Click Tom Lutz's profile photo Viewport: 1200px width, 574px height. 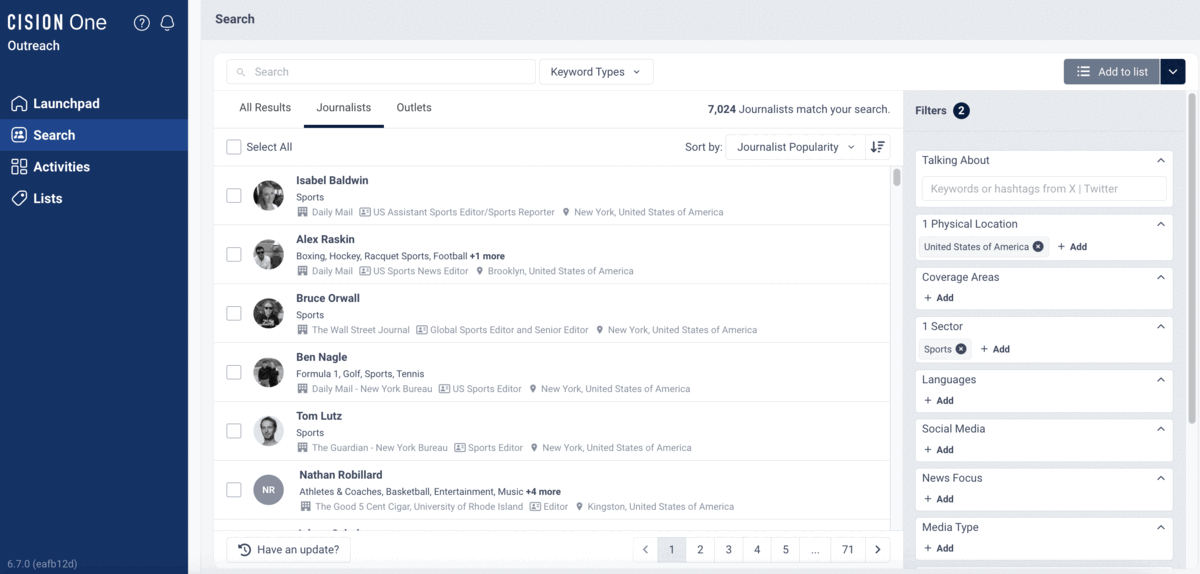click(268, 431)
